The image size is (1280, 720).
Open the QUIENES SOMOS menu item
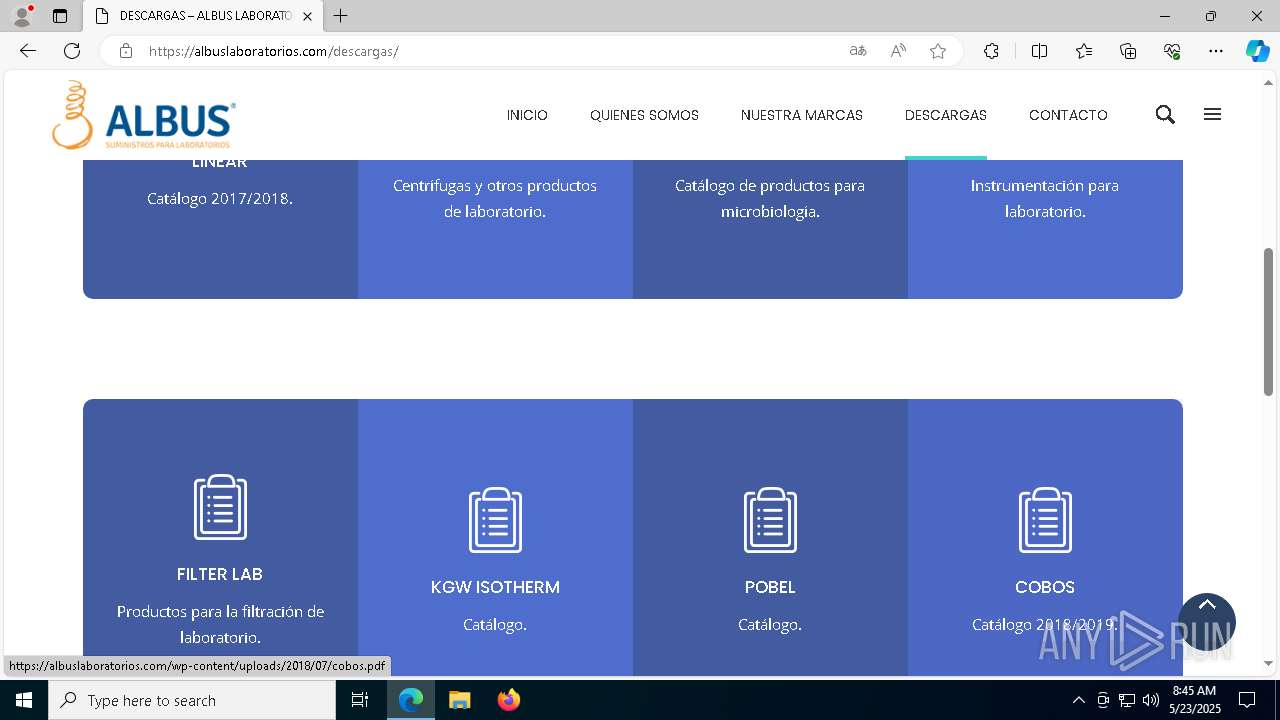tap(644, 115)
